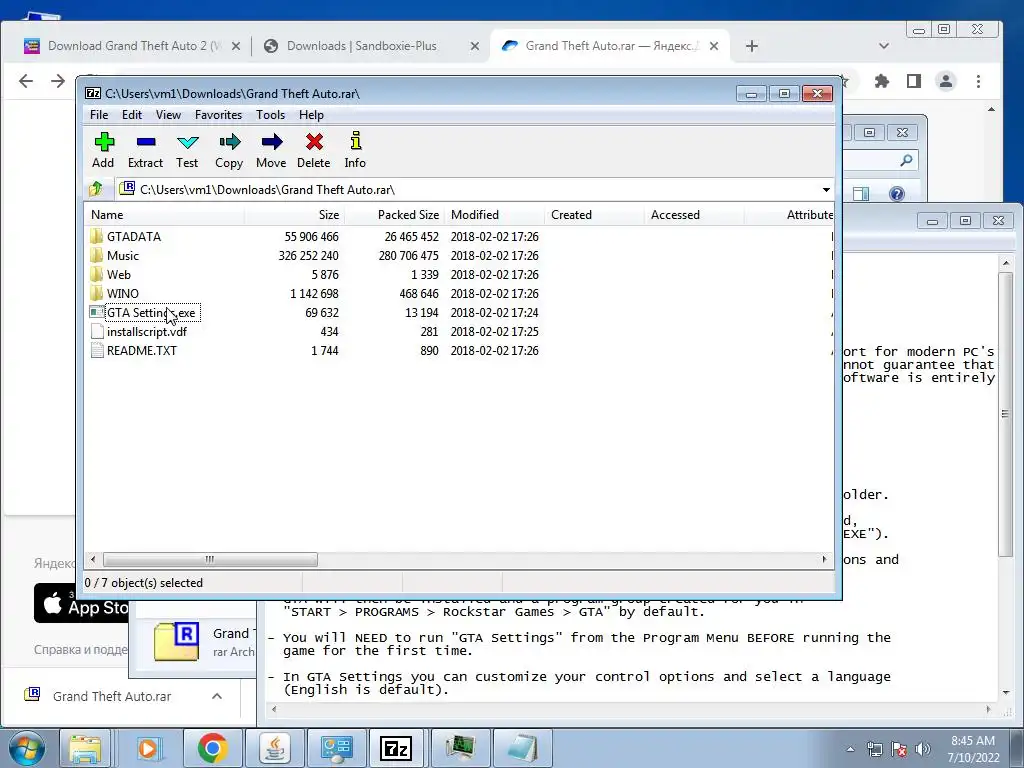The image size is (1024, 768).
Task: Open the Windows Start button
Action: [x=27, y=748]
